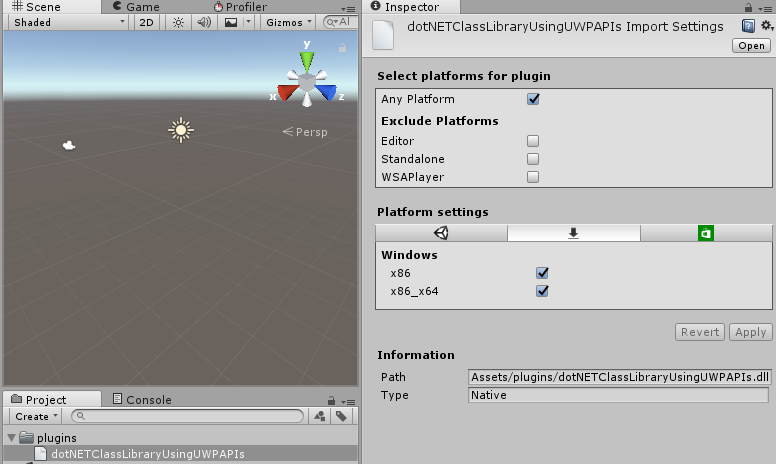Open scene panel options menu

[x=348, y=9]
